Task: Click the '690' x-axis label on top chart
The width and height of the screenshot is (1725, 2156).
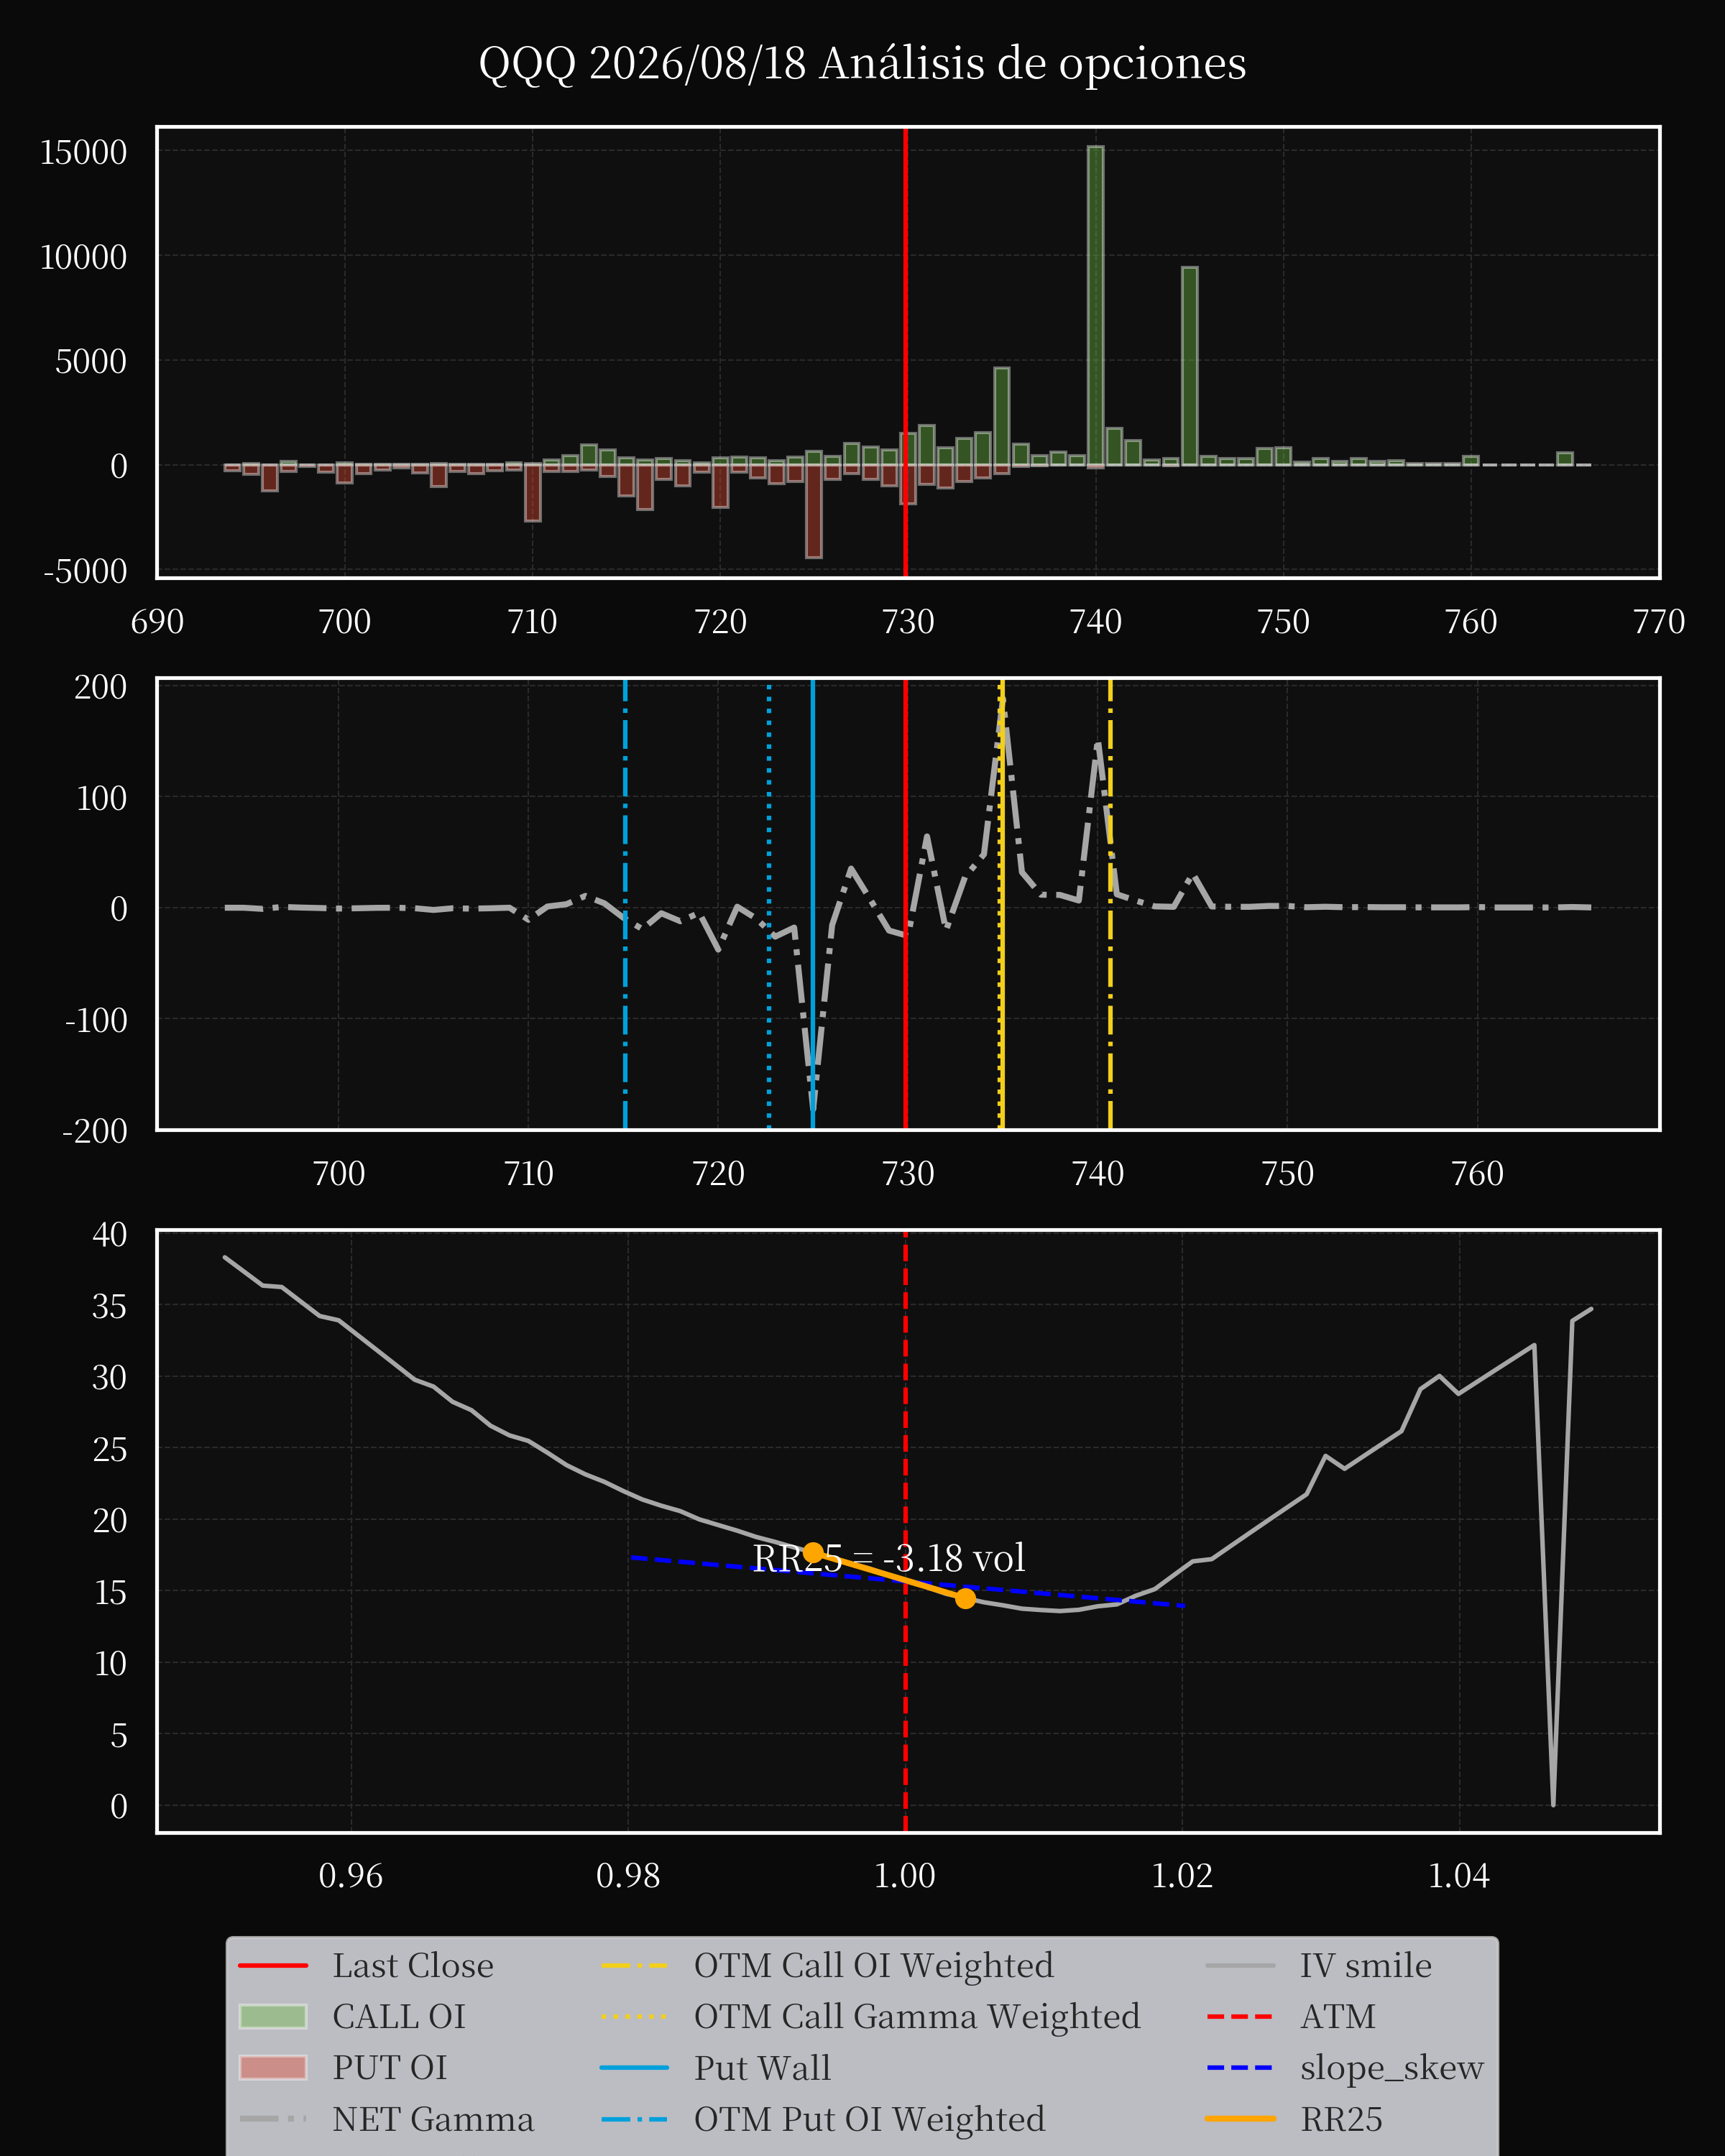Action: tap(157, 622)
